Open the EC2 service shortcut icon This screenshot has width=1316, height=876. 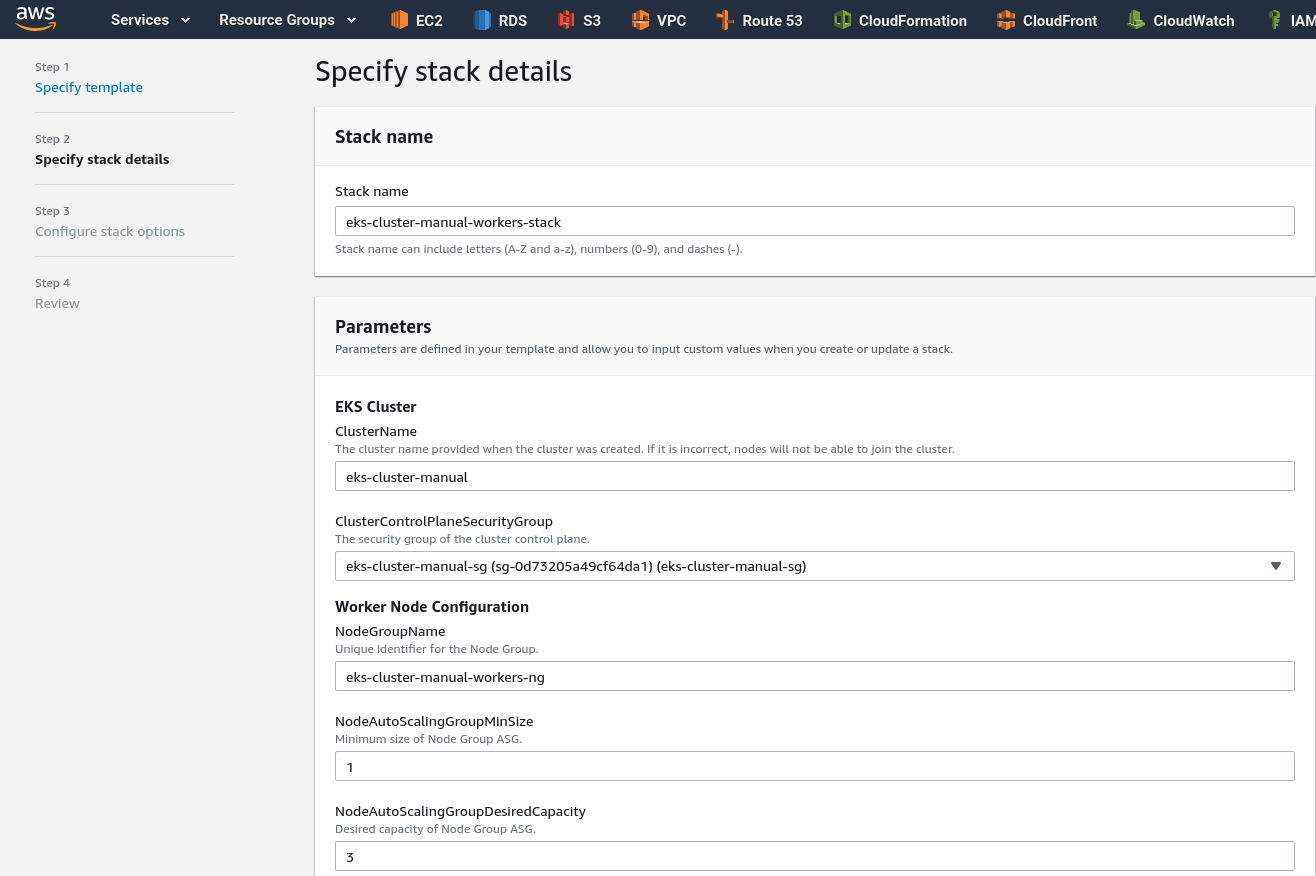400,20
